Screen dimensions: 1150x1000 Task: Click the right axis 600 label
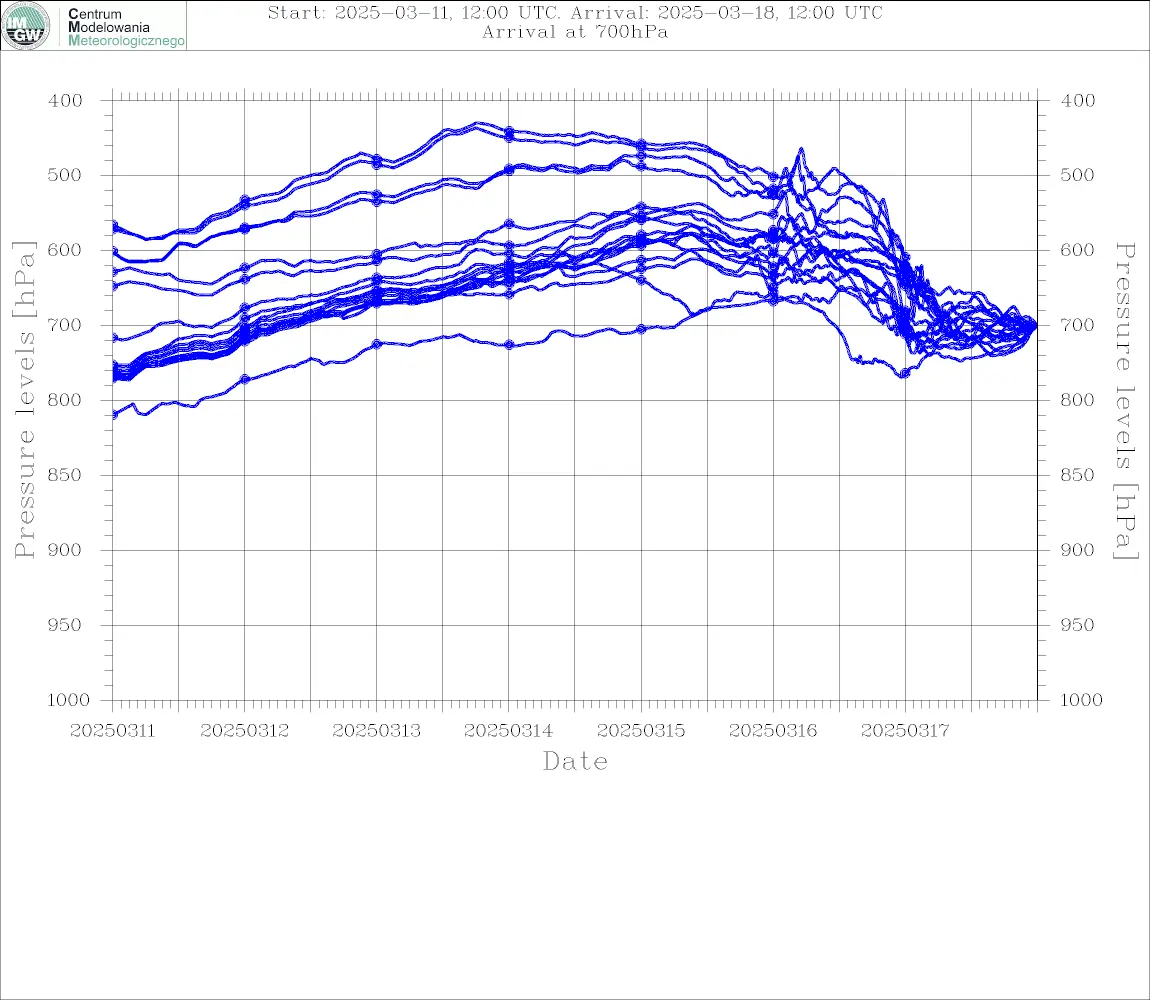pos(1078,250)
